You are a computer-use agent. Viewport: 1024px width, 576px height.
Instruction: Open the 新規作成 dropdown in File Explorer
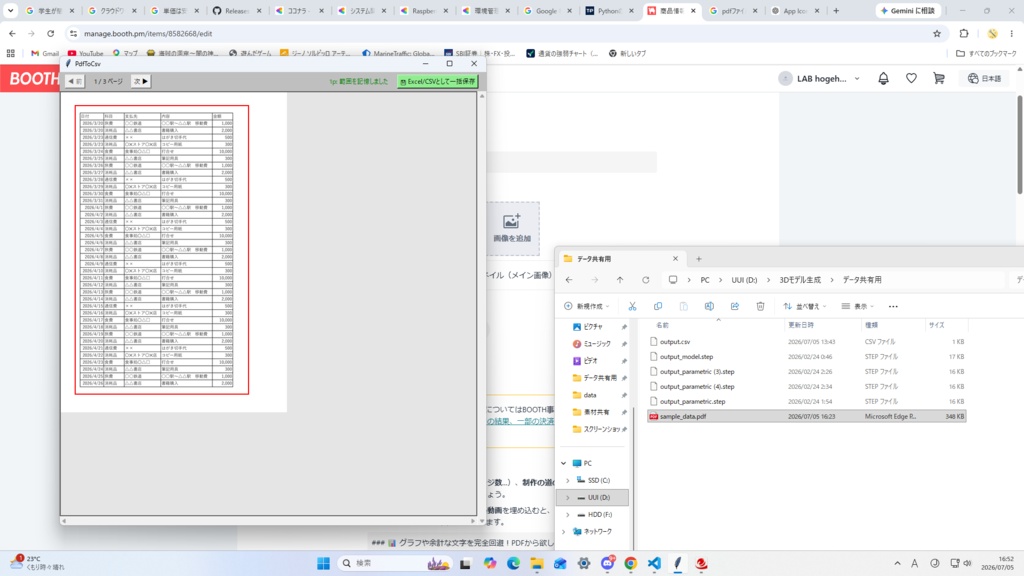tap(586, 306)
